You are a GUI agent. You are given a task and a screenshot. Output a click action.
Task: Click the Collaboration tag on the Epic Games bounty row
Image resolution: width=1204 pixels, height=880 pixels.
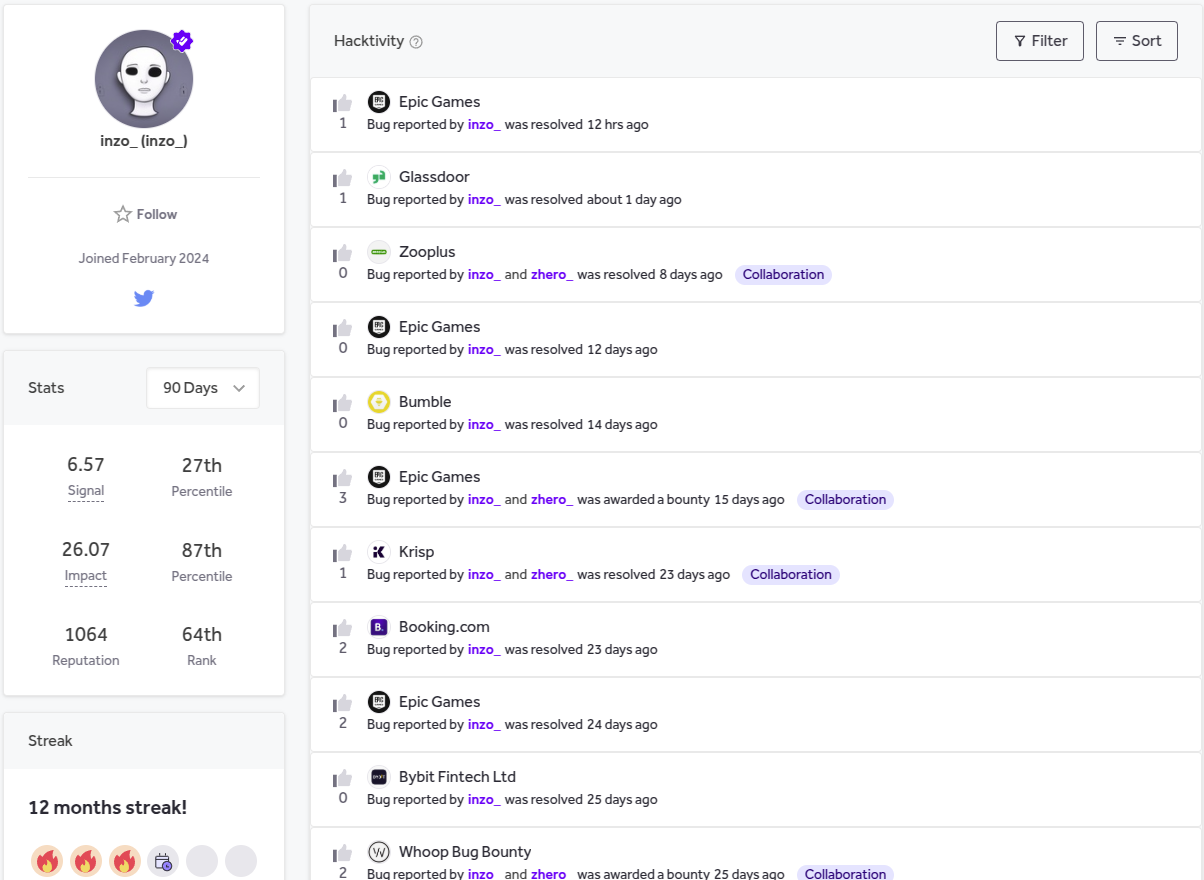click(845, 499)
